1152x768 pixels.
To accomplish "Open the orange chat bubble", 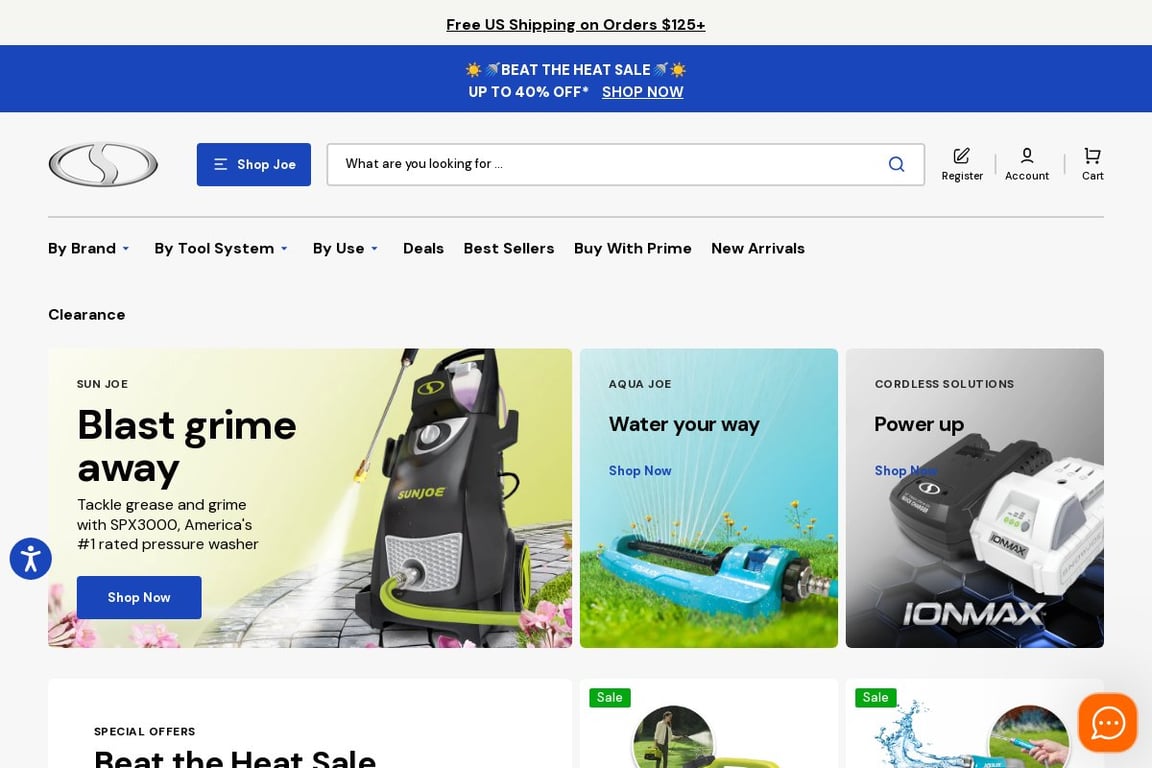I will pyautogui.click(x=1108, y=723).
